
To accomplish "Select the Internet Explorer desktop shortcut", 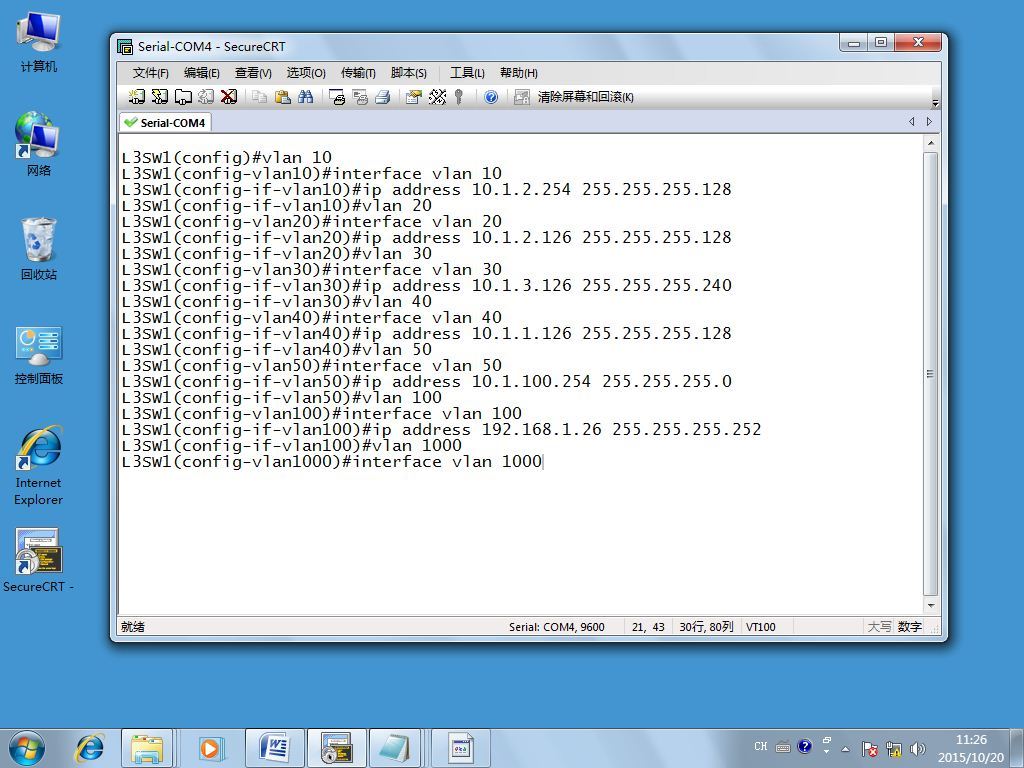I will pos(39,466).
